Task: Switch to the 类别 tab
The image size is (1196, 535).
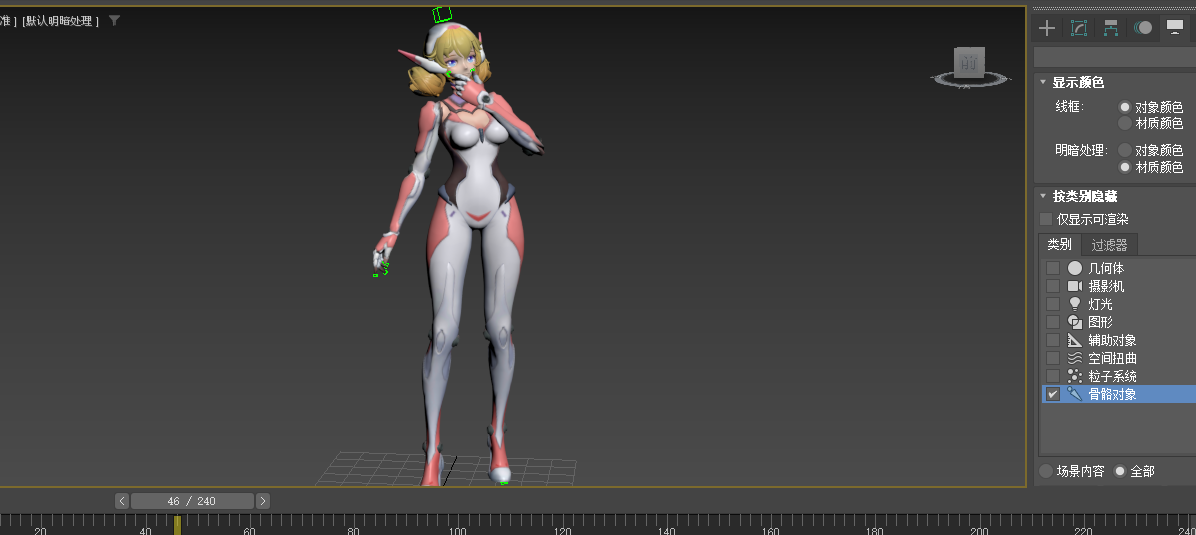Action: click(x=1059, y=244)
